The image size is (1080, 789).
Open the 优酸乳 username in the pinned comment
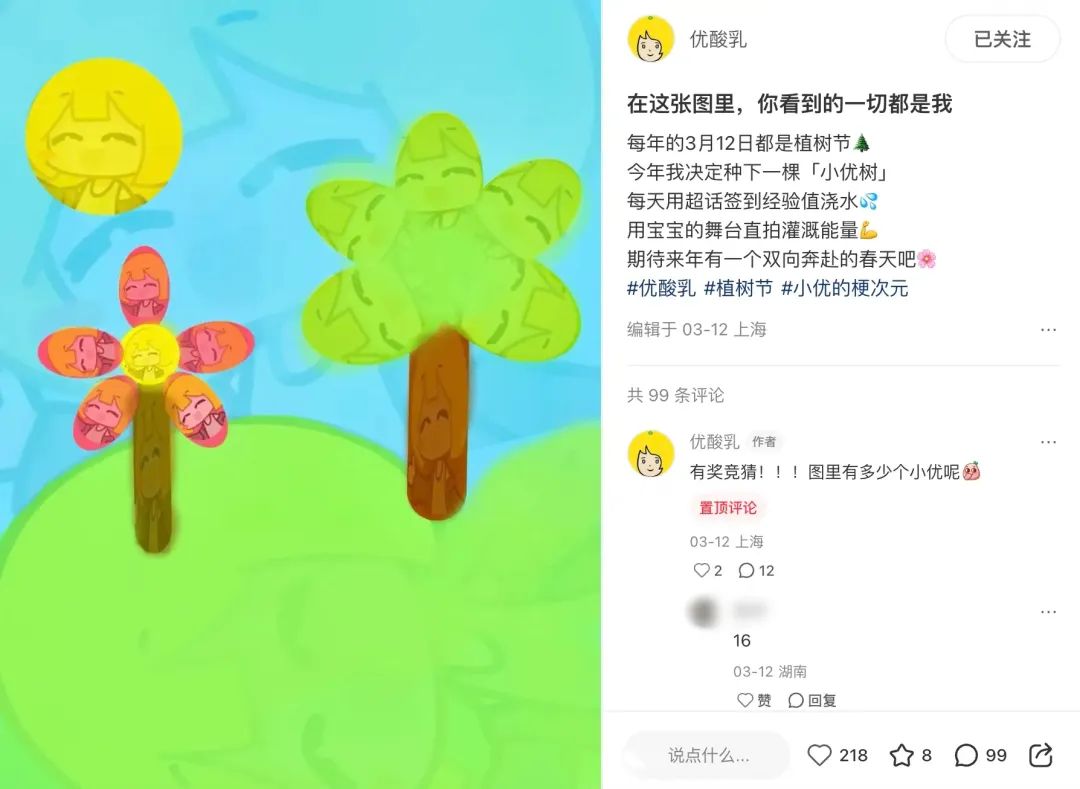(x=714, y=441)
